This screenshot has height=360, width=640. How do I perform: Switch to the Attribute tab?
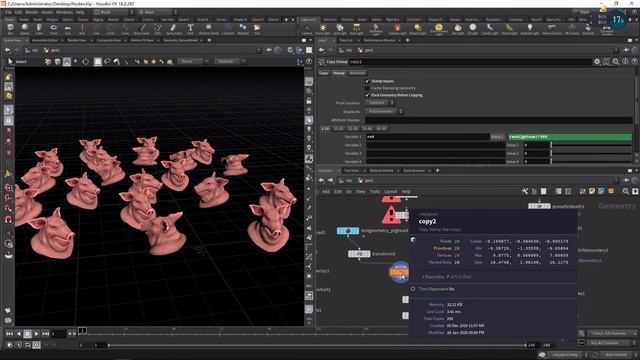357,73
